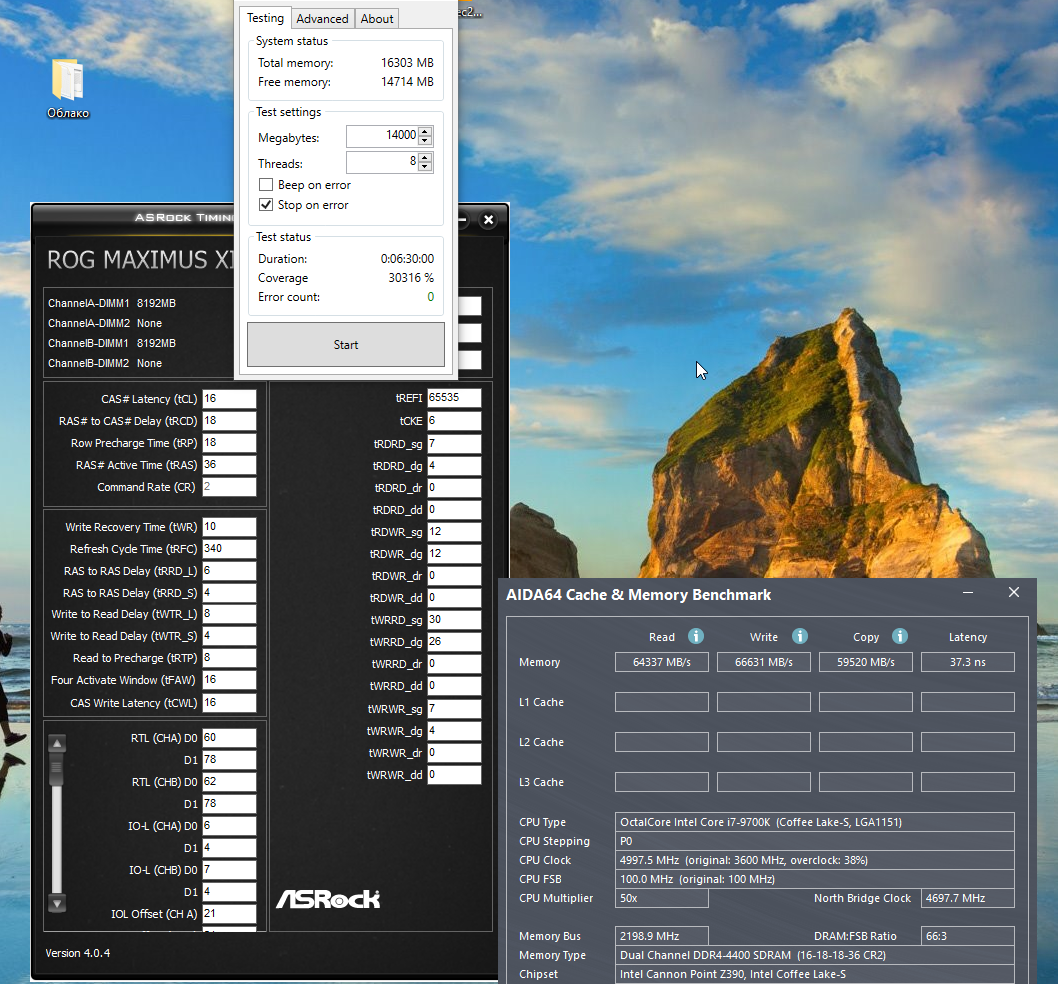
Task: Close the ASRock Timing Configurator window
Action: 489,219
